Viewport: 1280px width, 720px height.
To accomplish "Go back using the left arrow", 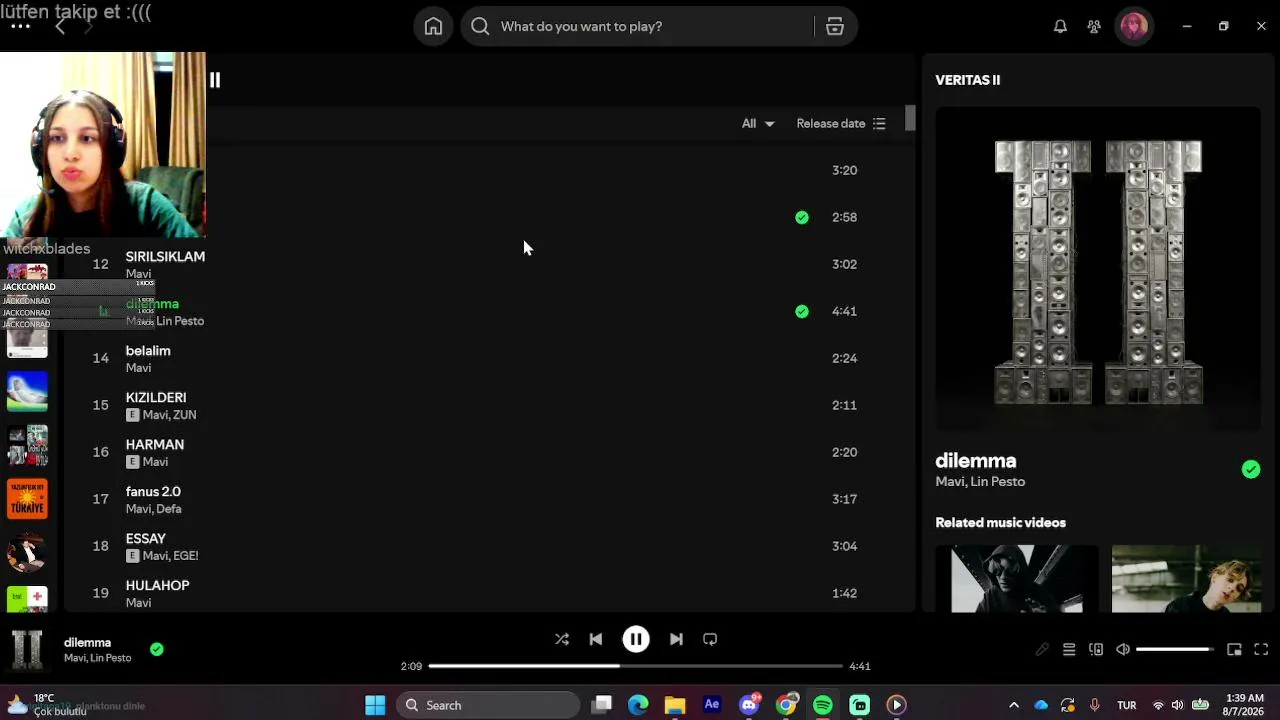I will click(60, 27).
